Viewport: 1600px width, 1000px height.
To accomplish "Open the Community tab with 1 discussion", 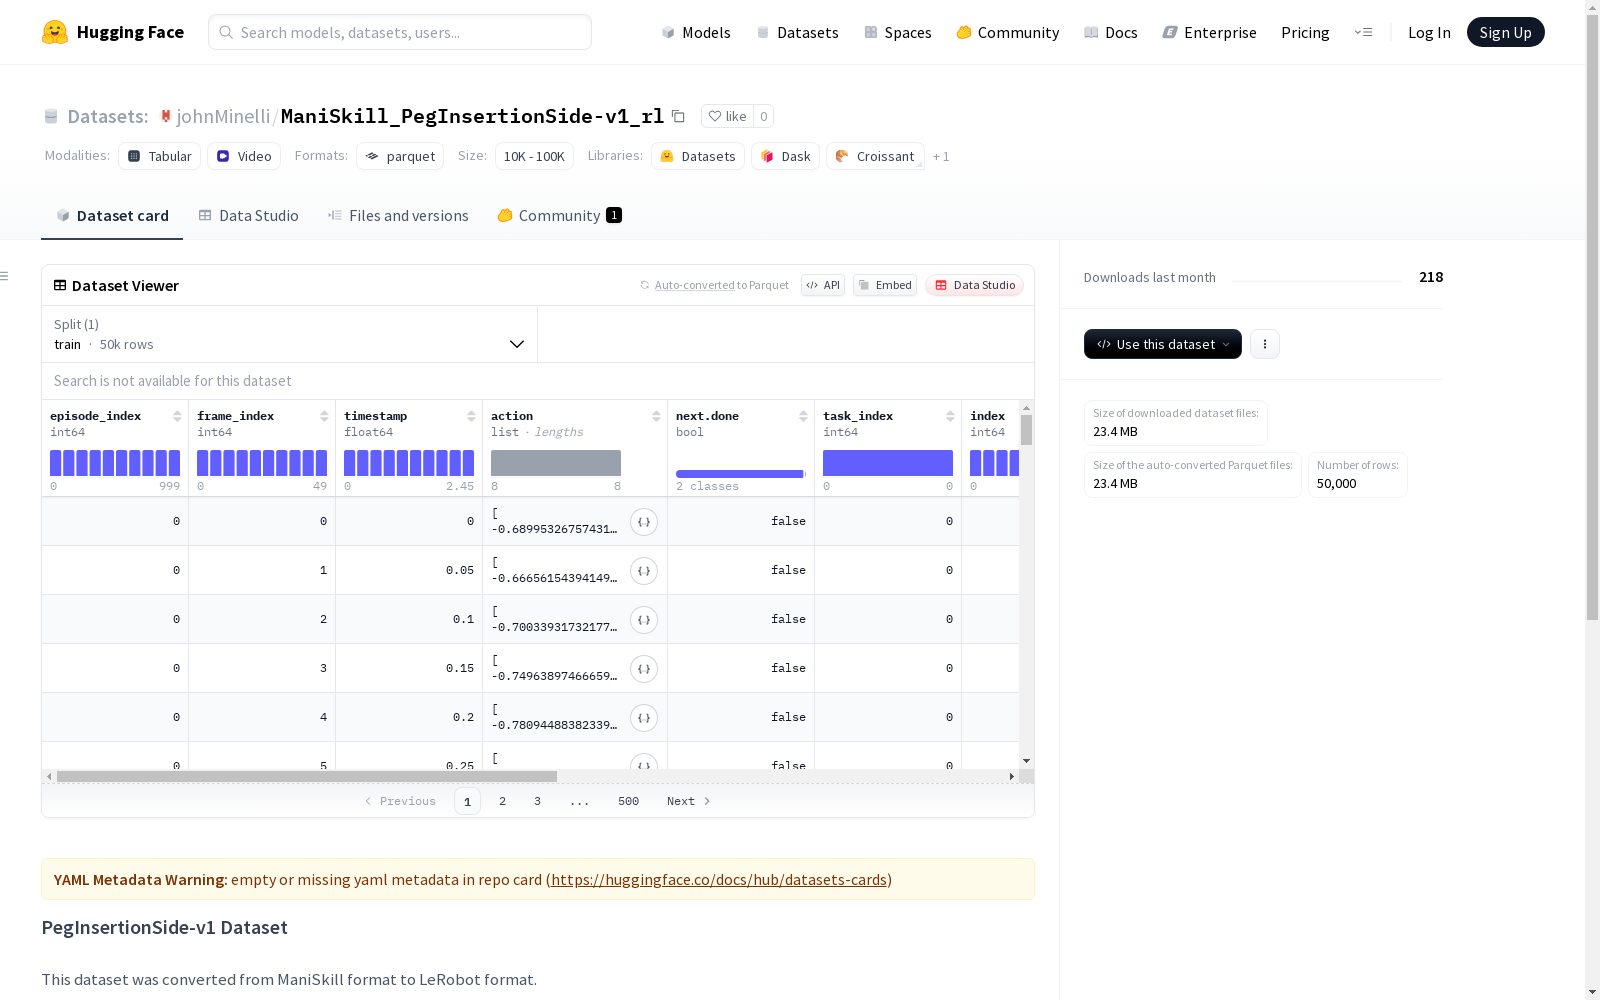I will click(x=559, y=216).
